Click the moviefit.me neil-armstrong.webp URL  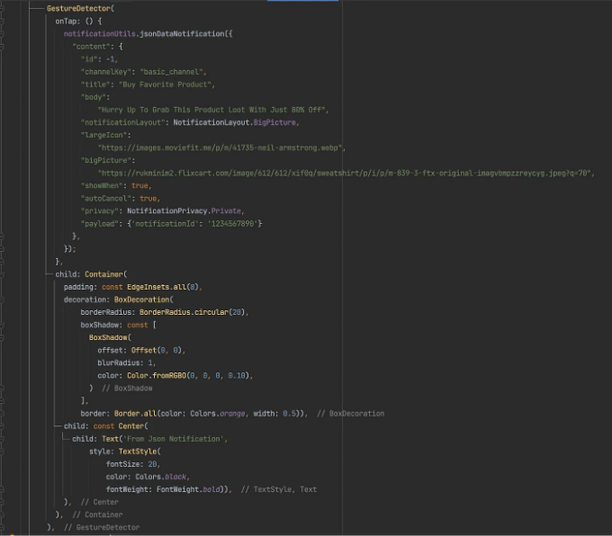coord(220,148)
